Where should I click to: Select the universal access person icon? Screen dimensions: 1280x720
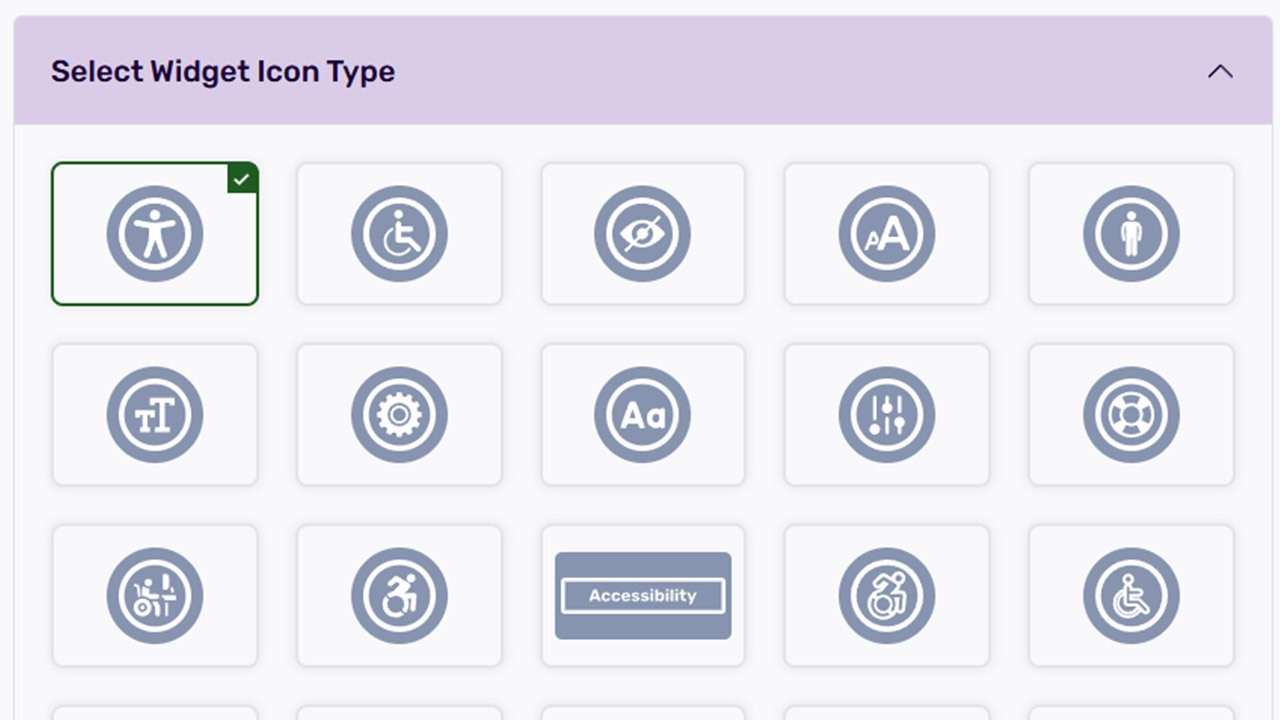coord(155,234)
